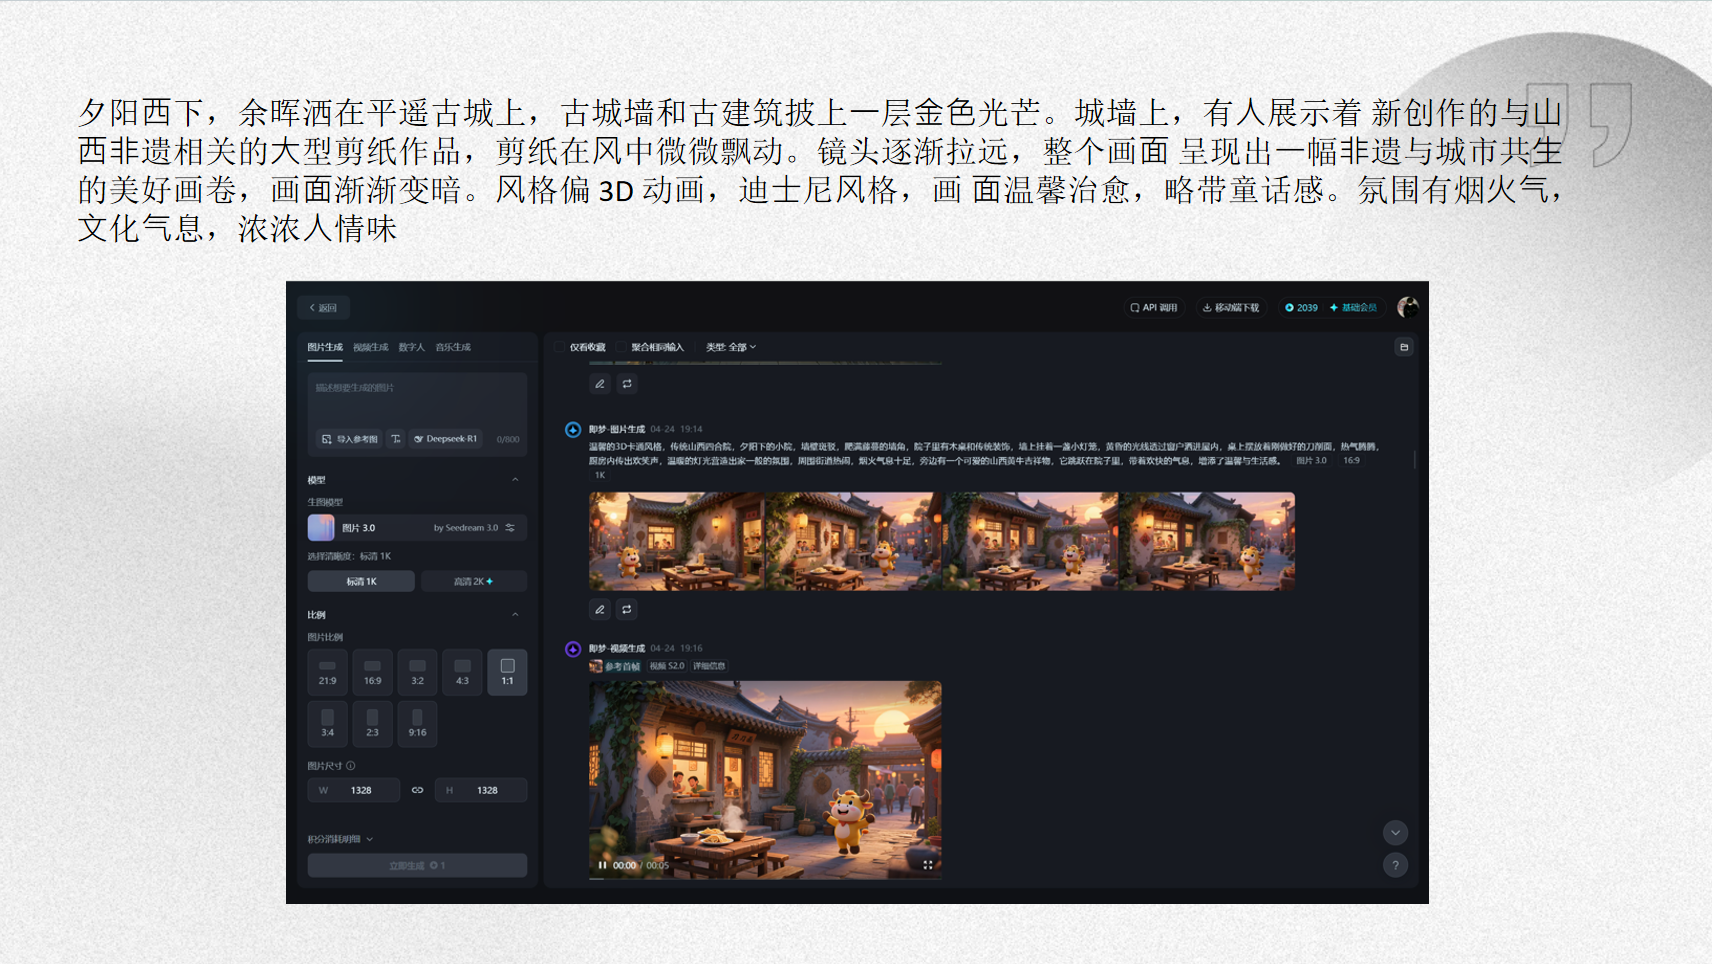This screenshot has height=964, width=1712.
Task: Open the fourth generated courtyard image
Action: 1207,541
